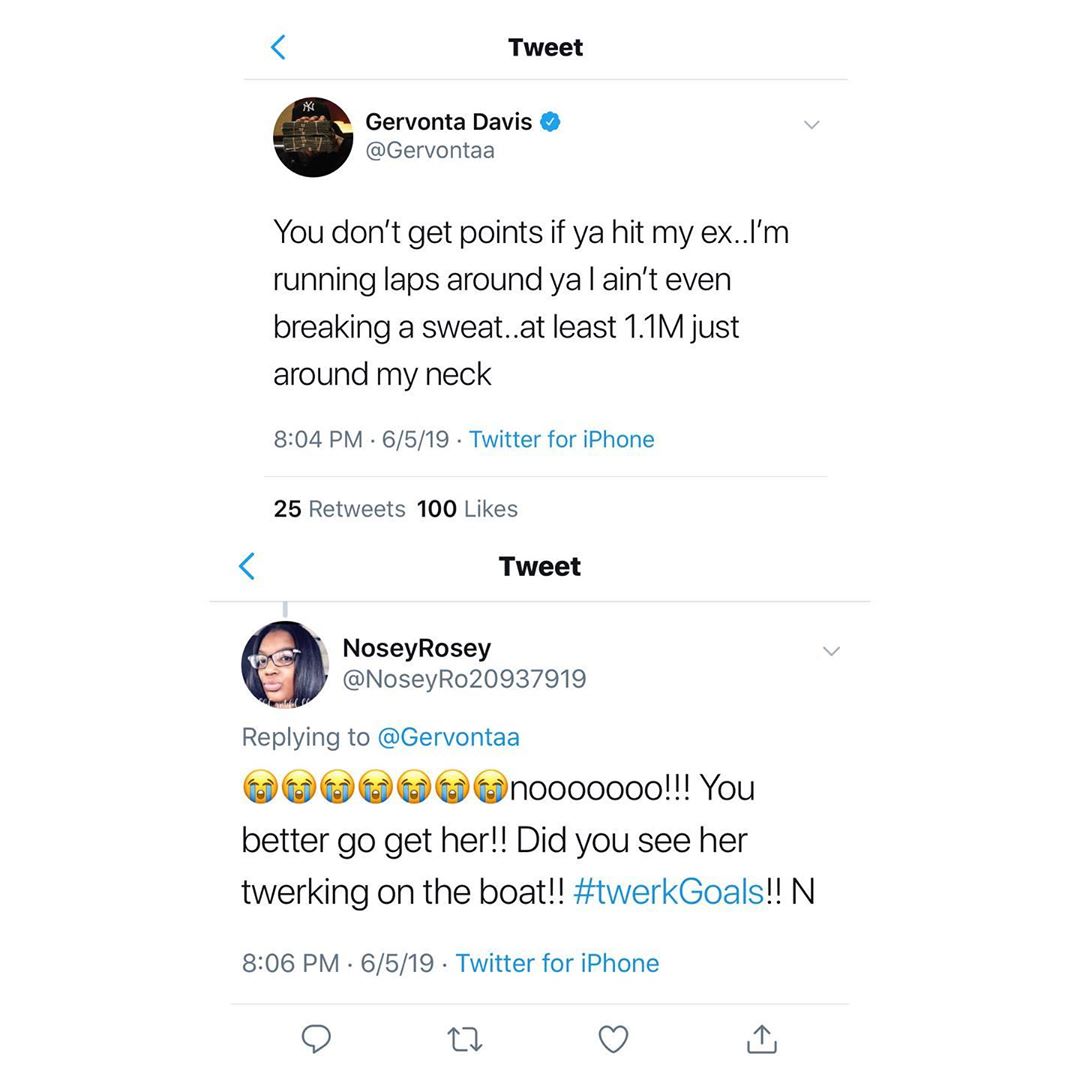Viewport: 1080px width, 1080px height.
Task: Open the NoseyRosey display name
Action: point(417,648)
